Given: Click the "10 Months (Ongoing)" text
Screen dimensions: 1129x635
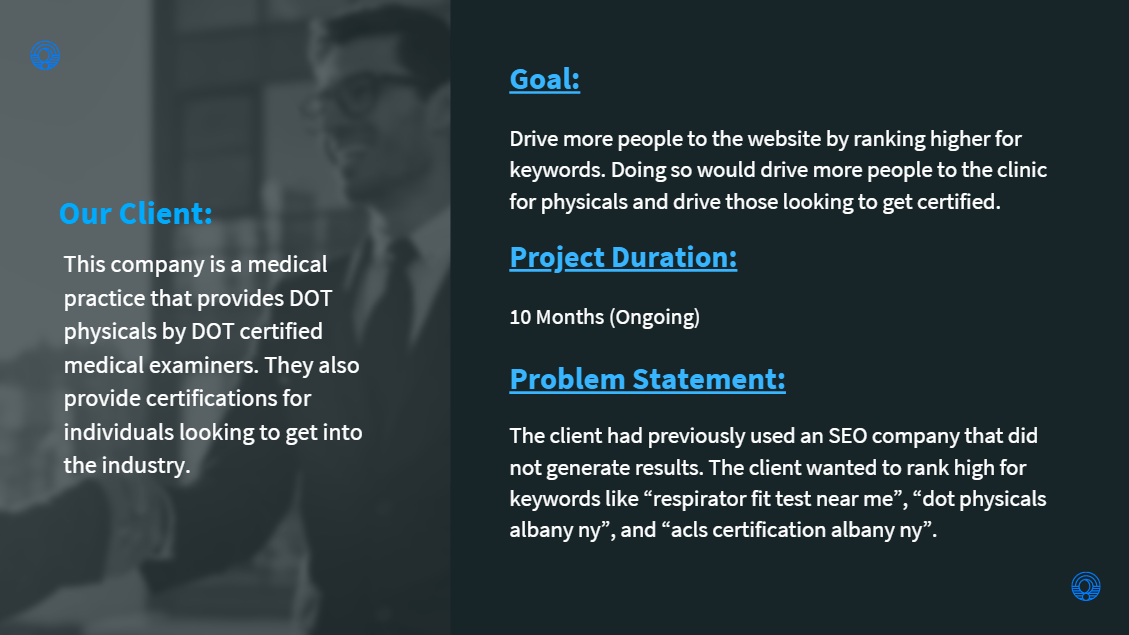Looking at the screenshot, I should (604, 317).
